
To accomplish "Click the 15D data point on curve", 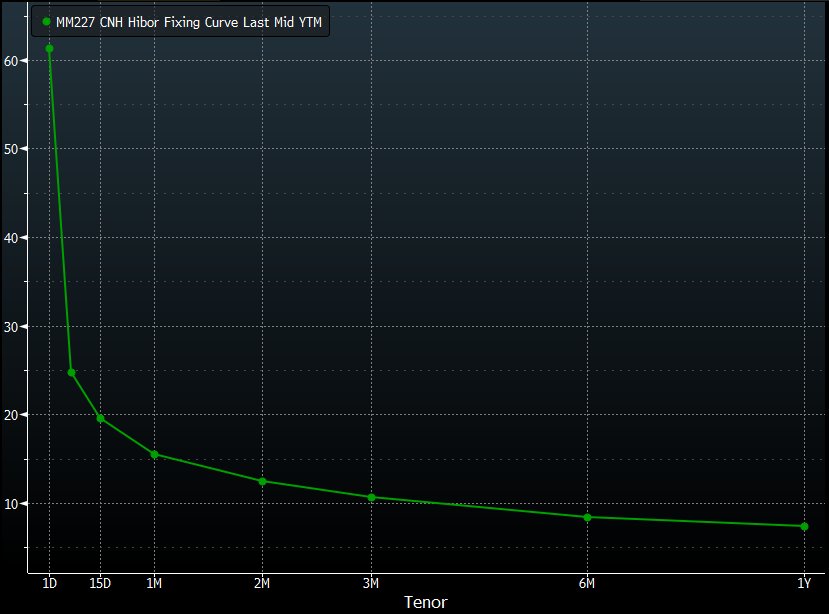I will click(100, 418).
